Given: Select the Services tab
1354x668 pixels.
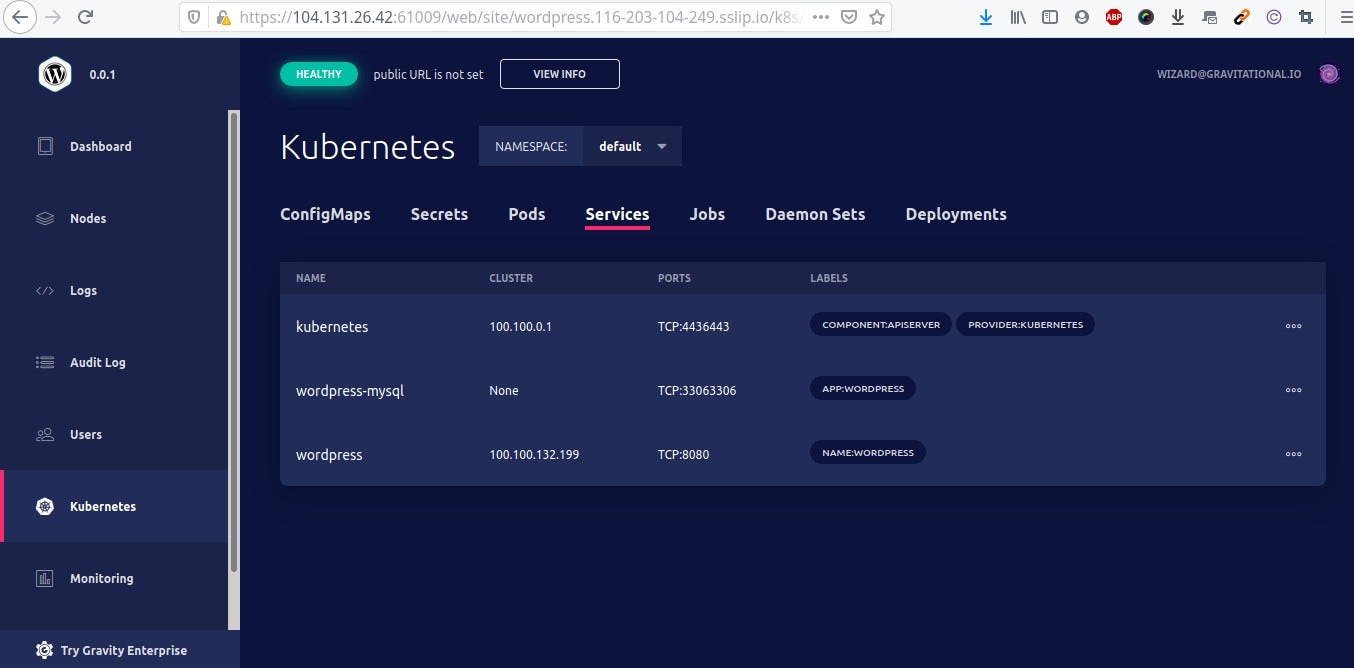Looking at the screenshot, I should [x=617, y=214].
